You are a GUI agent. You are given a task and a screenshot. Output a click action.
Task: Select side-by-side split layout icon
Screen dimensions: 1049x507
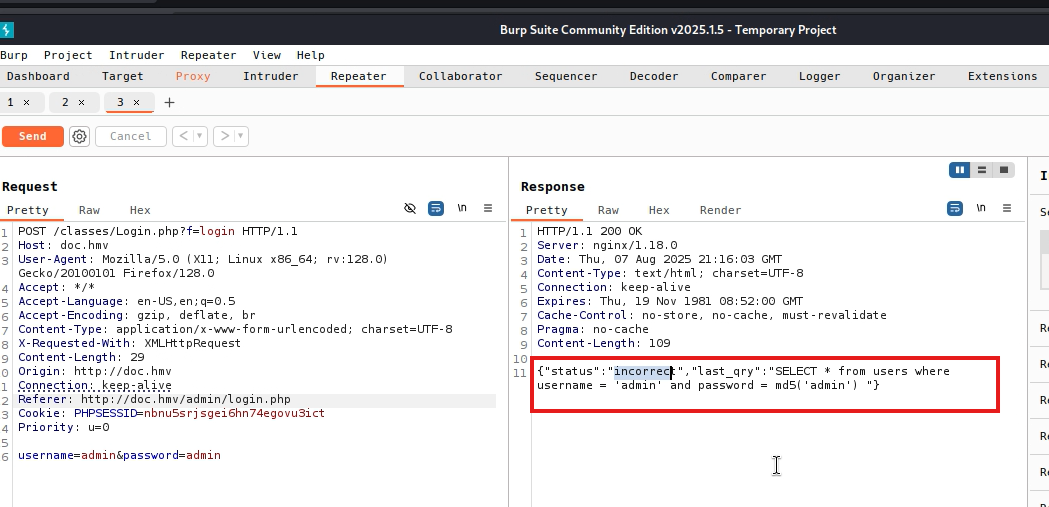959,170
